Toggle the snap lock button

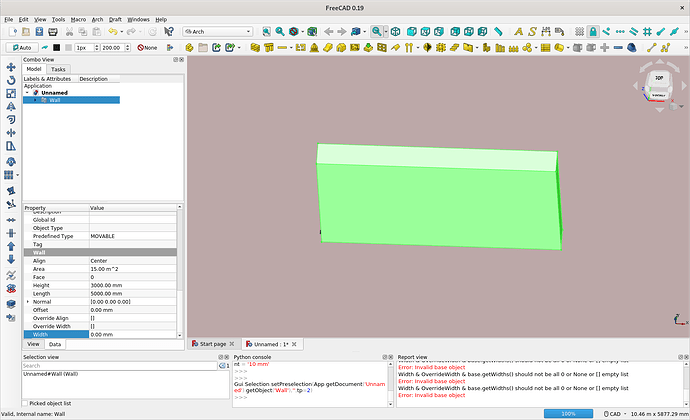tap(593, 32)
